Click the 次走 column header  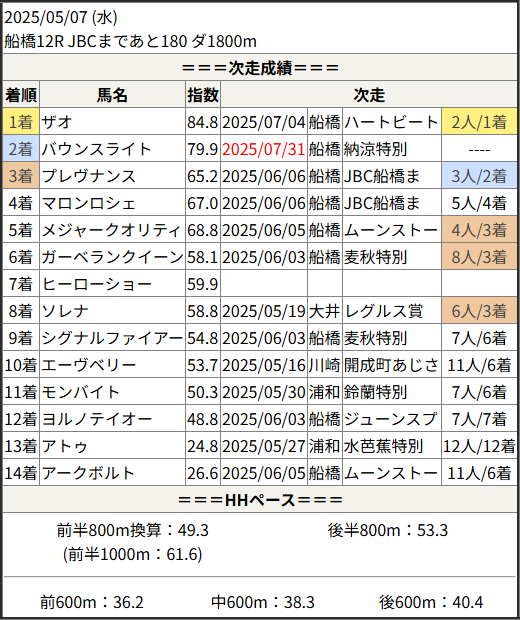tap(369, 95)
